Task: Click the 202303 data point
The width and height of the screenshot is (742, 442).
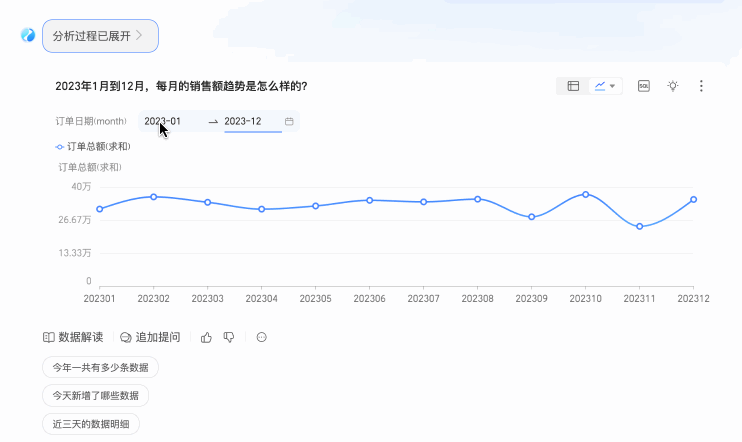Action: (x=208, y=203)
